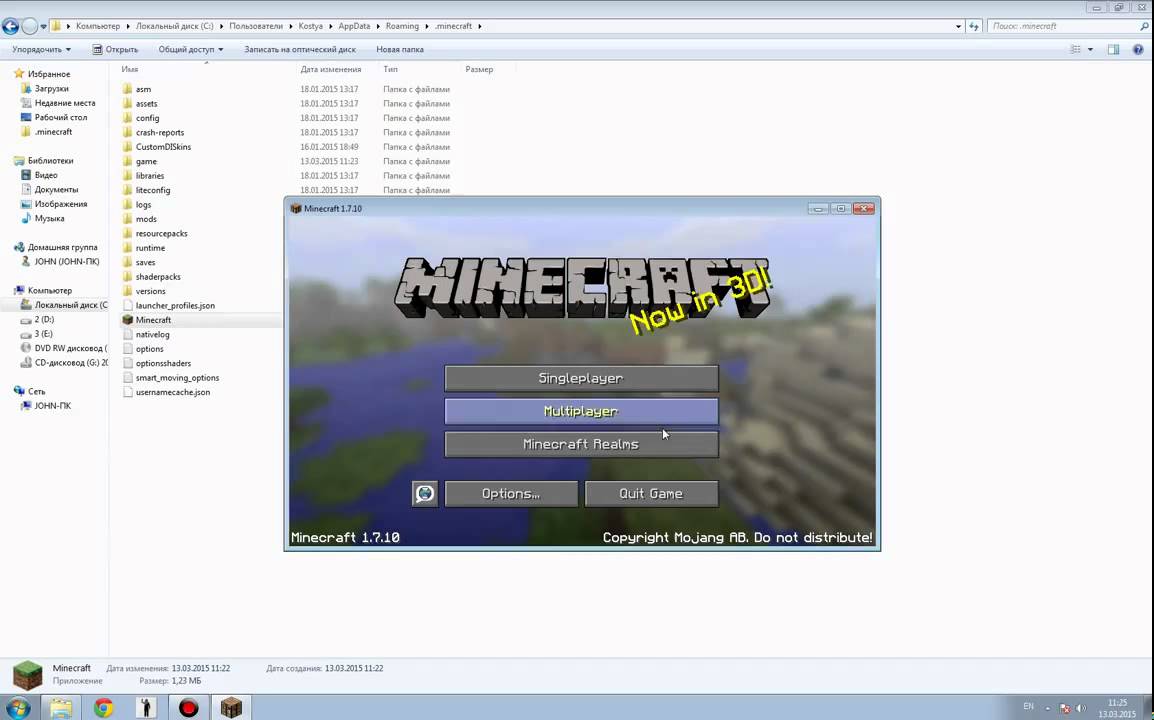Sort by Тип column header

click(x=390, y=69)
